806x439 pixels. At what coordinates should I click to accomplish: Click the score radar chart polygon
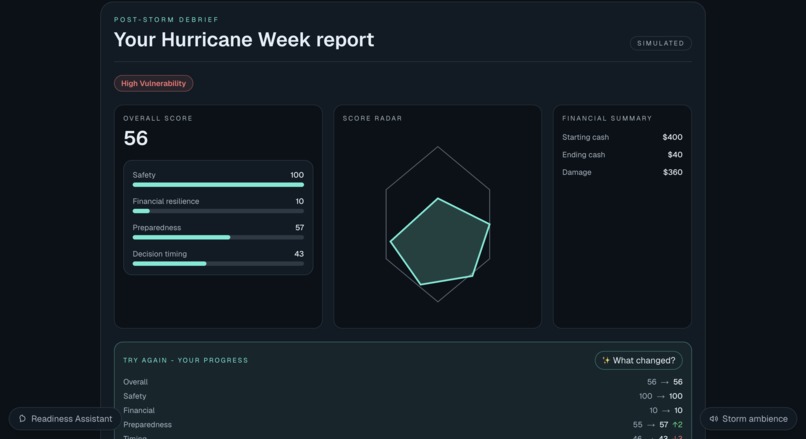(x=439, y=242)
